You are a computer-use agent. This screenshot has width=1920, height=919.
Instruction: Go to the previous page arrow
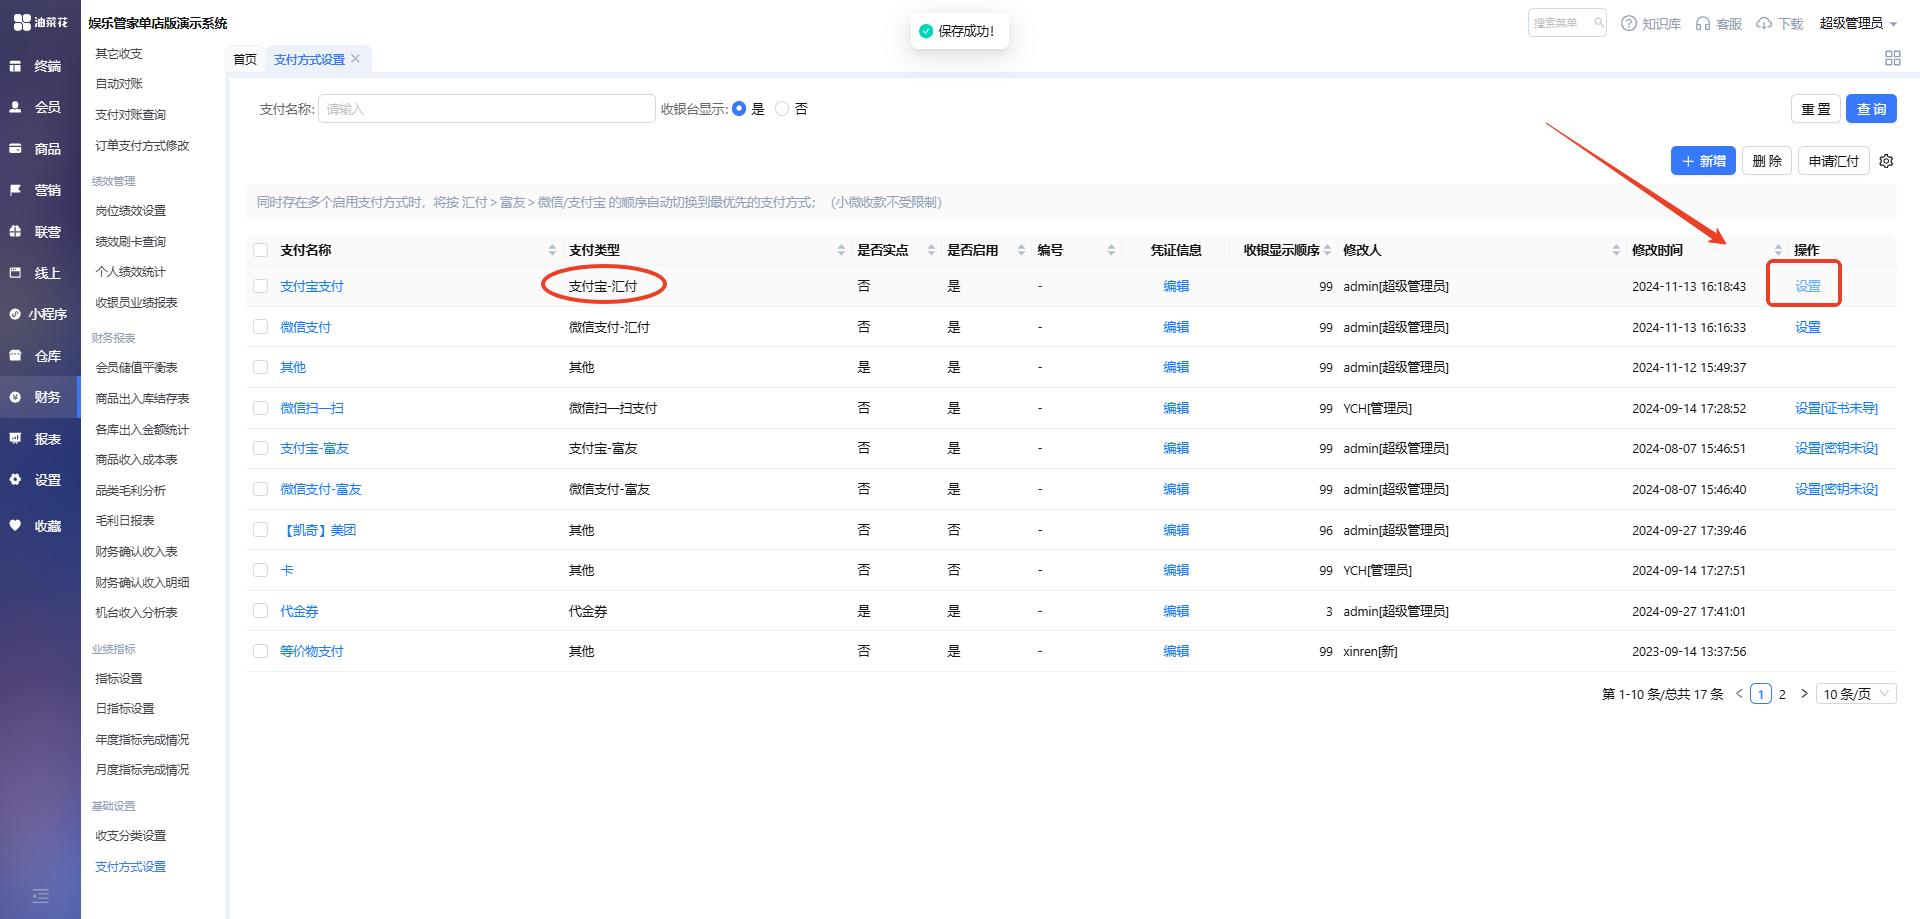point(1740,693)
